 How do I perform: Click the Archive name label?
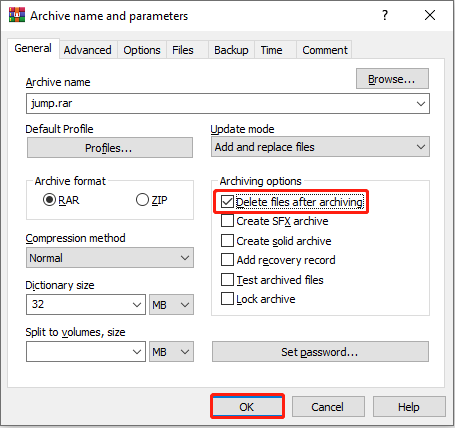58,82
